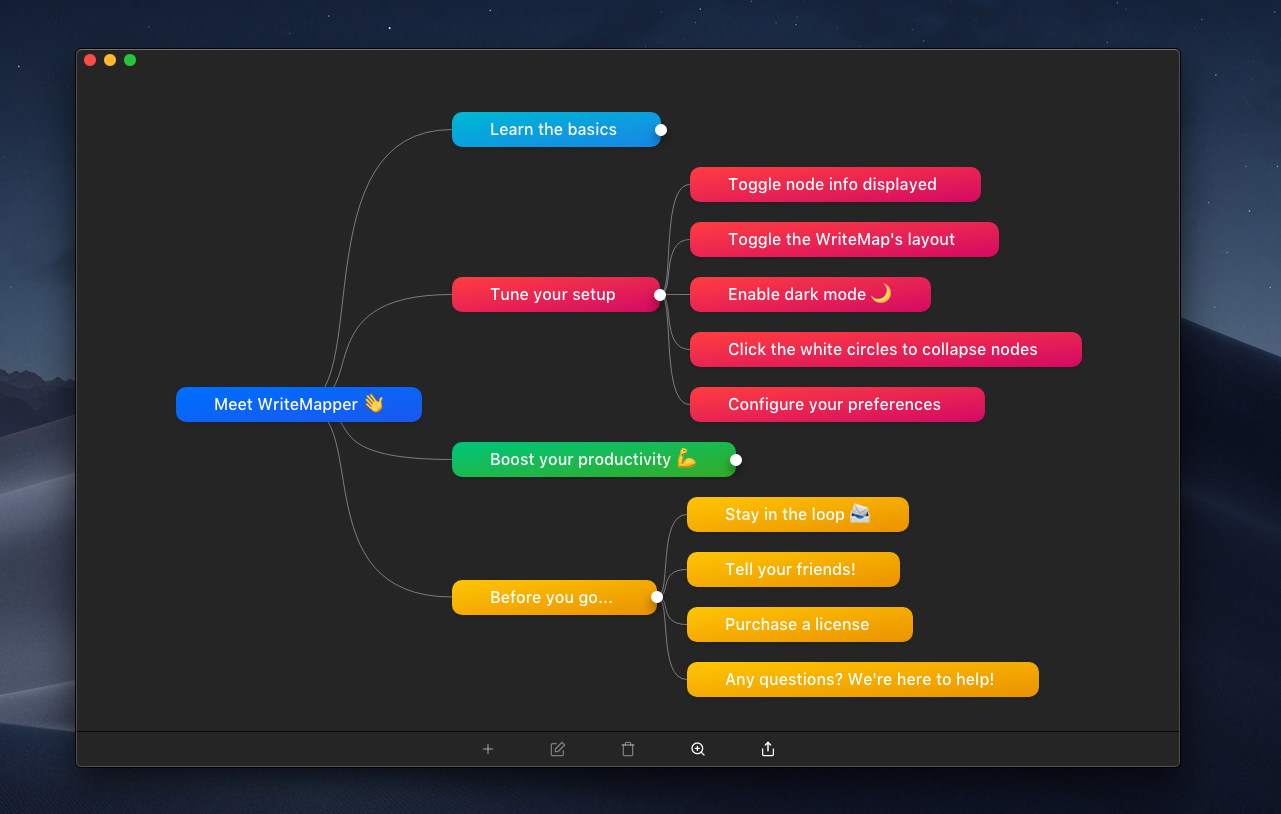Viewport: 1281px width, 814px height.
Task: Select the Stay in the loop node
Action: click(798, 514)
